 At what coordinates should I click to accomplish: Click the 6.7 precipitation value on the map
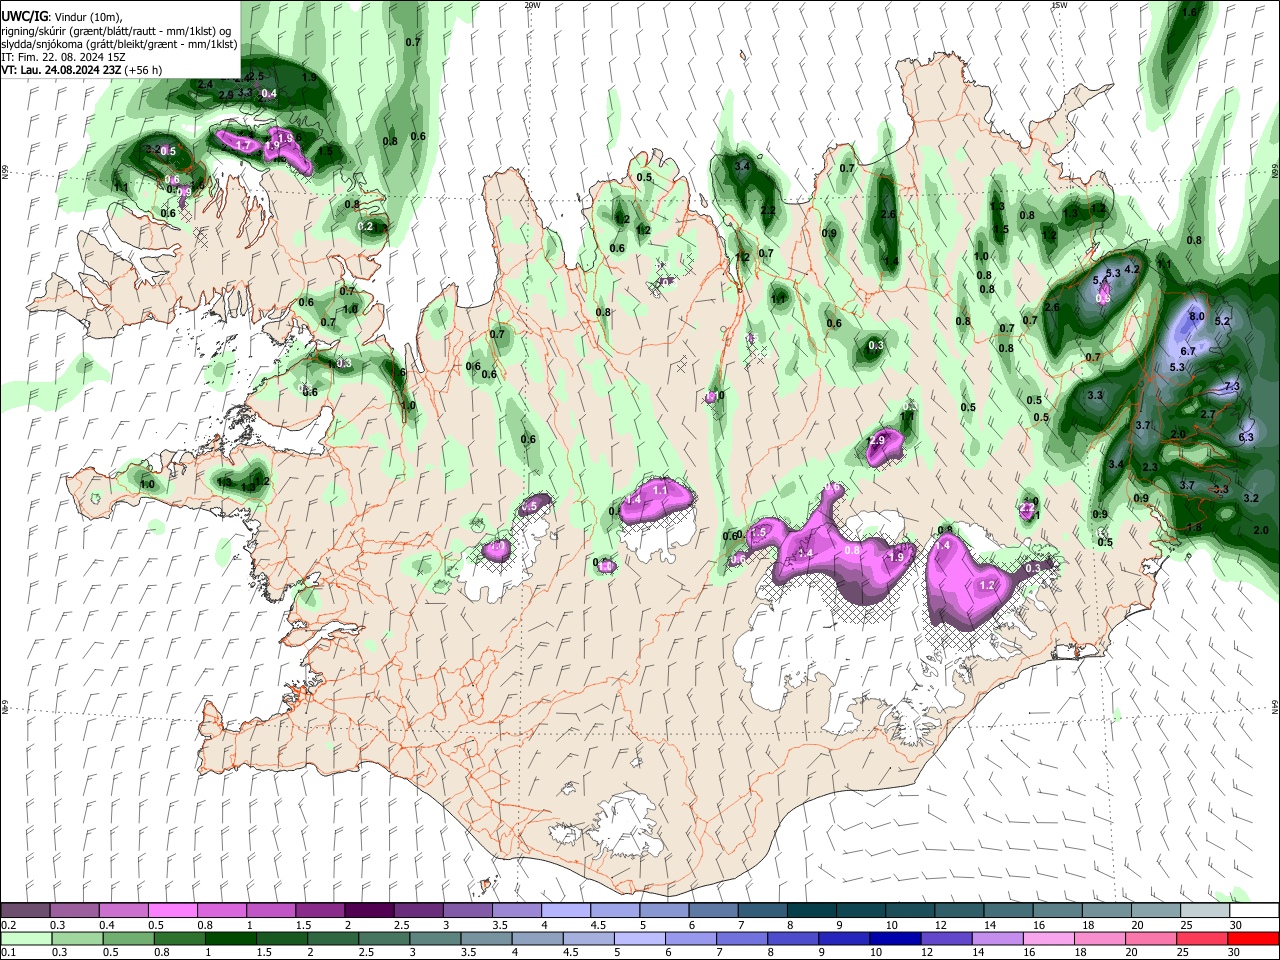click(x=1188, y=351)
